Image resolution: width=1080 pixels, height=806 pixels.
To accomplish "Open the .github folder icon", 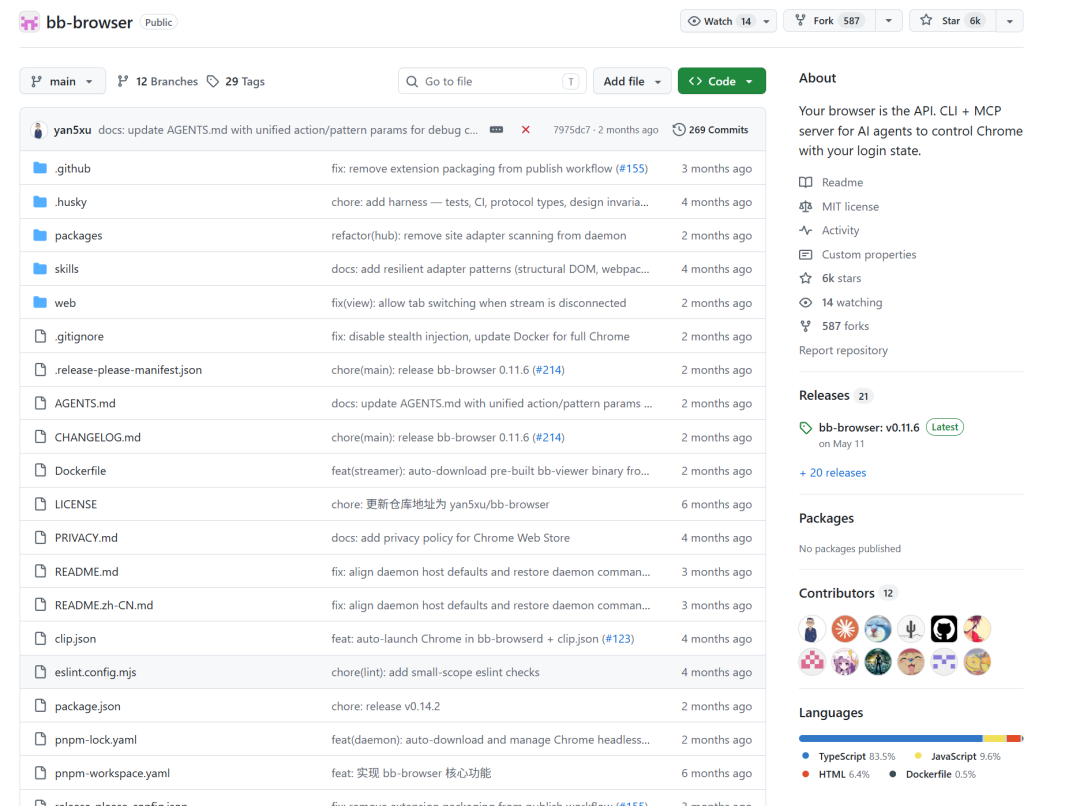I will [40, 168].
